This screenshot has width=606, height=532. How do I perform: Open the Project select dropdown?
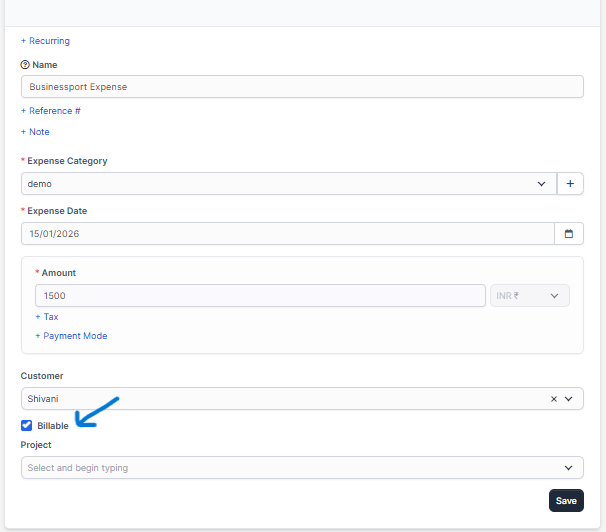pyautogui.click(x=569, y=468)
